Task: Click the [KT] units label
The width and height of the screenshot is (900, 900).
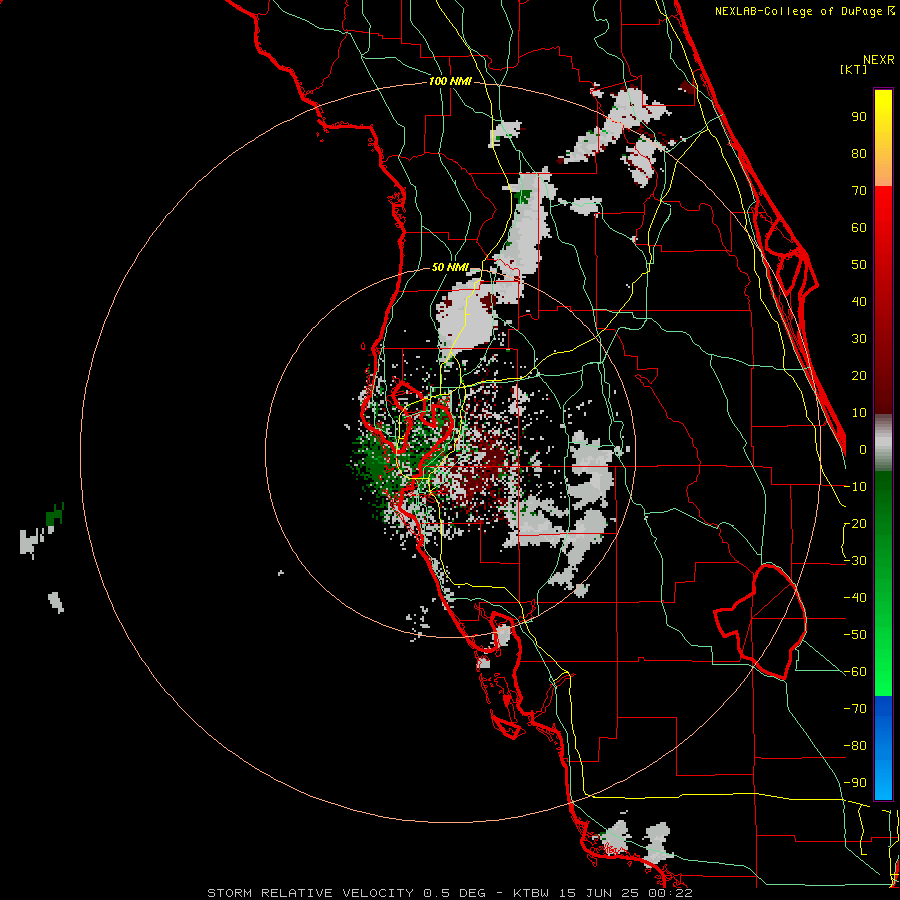Action: pos(854,69)
